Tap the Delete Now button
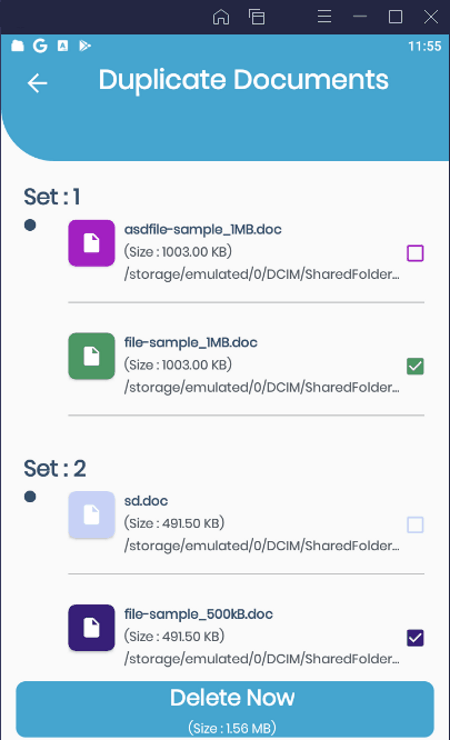Screen dimensions: 450x740 click(x=225, y=709)
